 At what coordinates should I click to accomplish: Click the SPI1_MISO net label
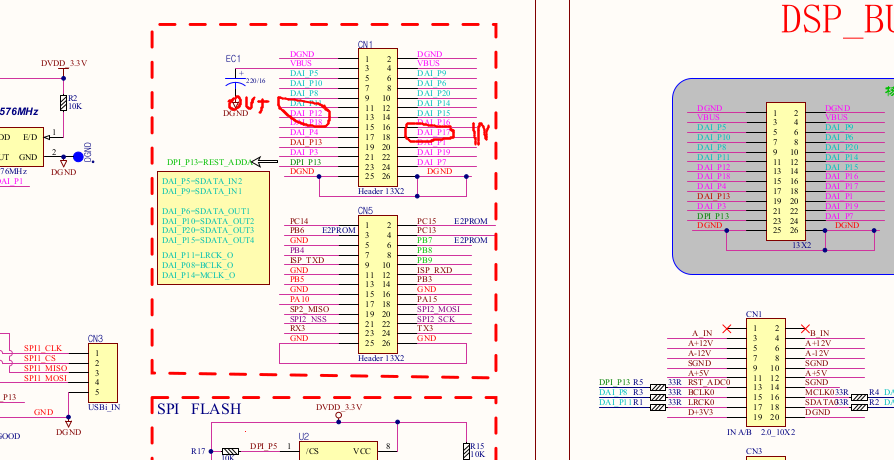(x=45, y=368)
